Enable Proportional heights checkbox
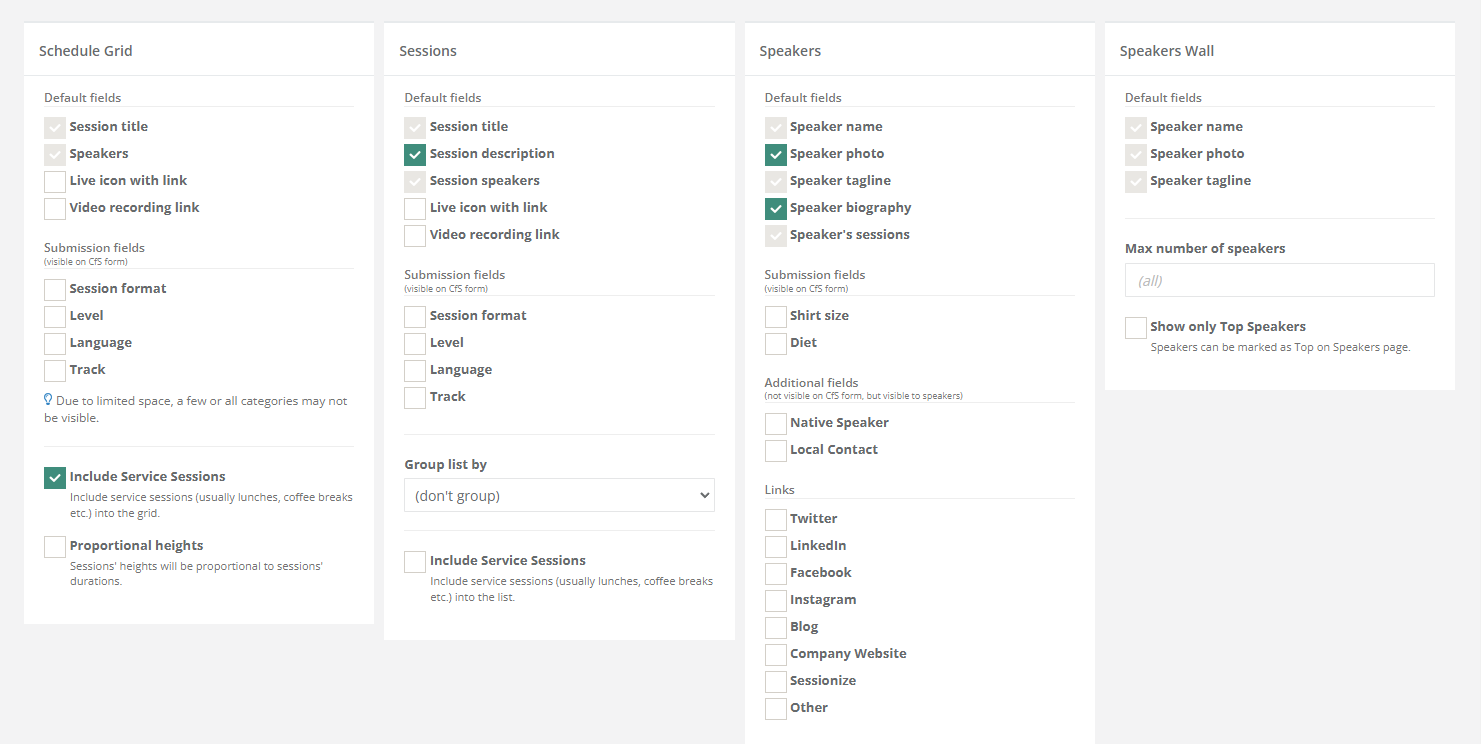 pyautogui.click(x=55, y=546)
